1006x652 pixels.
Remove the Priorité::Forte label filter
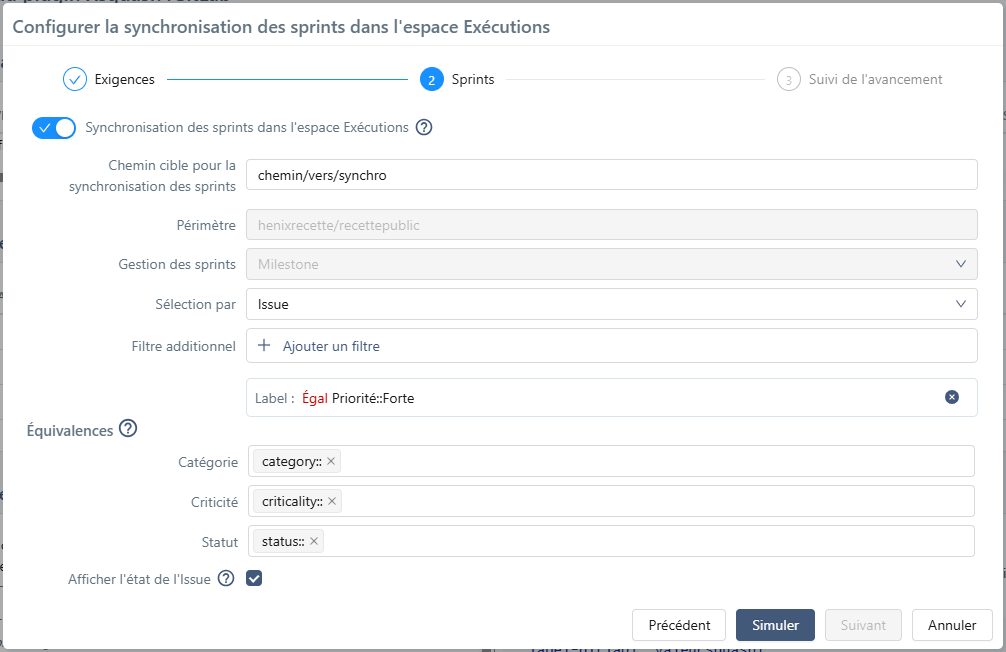(x=952, y=397)
